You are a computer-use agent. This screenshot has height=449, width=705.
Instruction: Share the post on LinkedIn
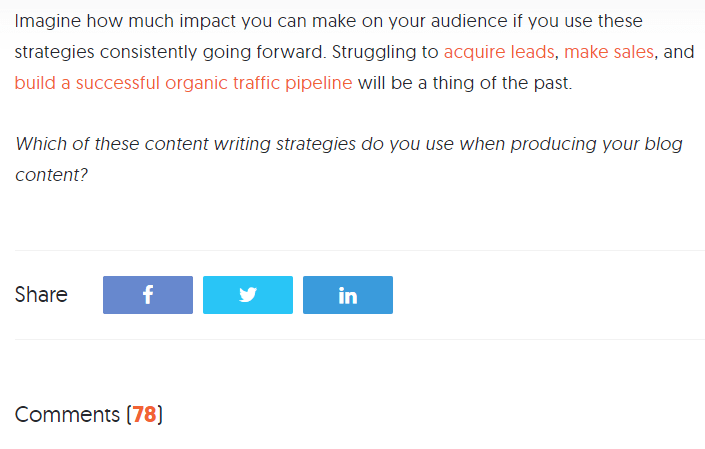(x=348, y=295)
